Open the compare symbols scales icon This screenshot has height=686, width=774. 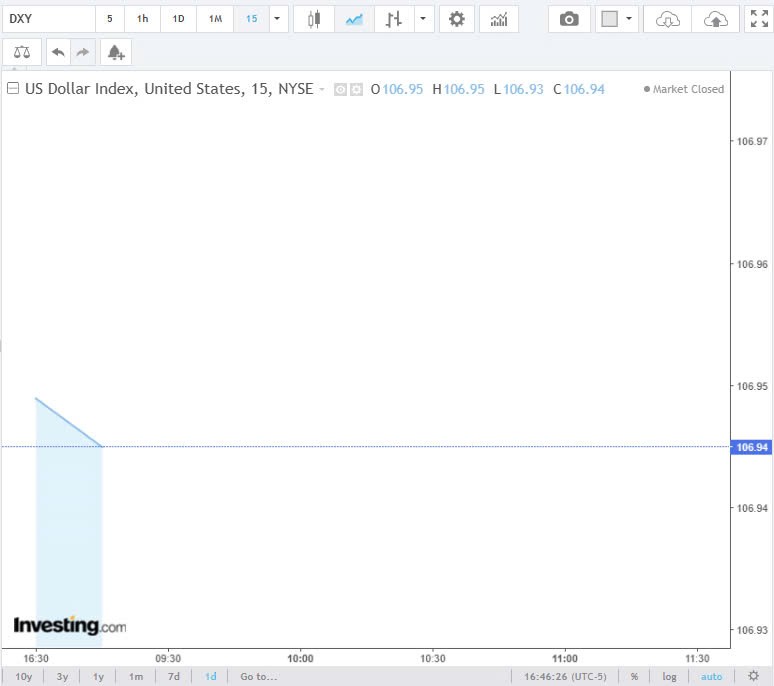[x=22, y=52]
